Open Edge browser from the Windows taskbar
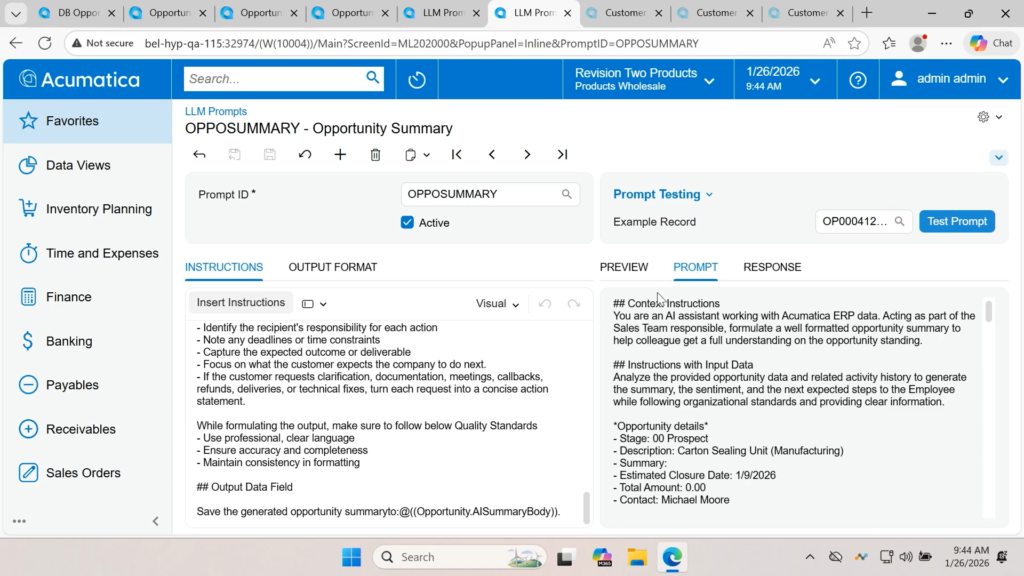The height and width of the screenshot is (576, 1024). pyautogui.click(x=671, y=557)
